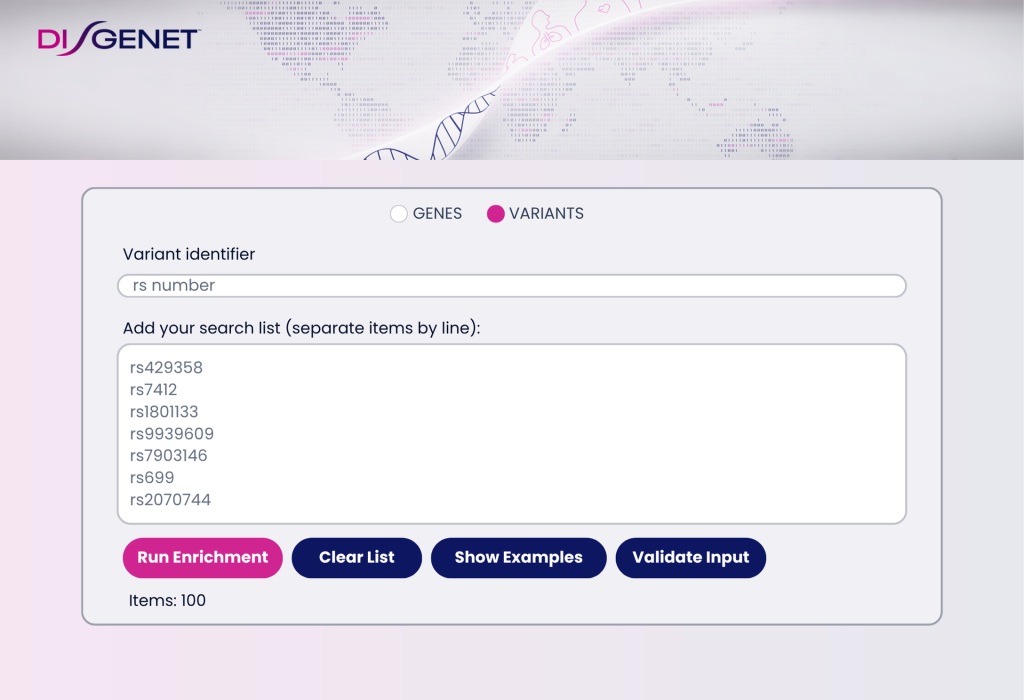Select the rs7903146 line
The width and height of the screenshot is (1024, 700).
[x=168, y=456]
